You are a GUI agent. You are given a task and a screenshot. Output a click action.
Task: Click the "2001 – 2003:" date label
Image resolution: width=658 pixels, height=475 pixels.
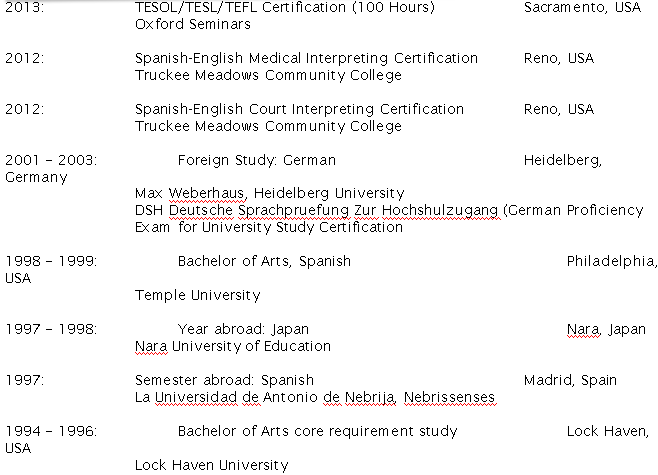pyautogui.click(x=51, y=160)
